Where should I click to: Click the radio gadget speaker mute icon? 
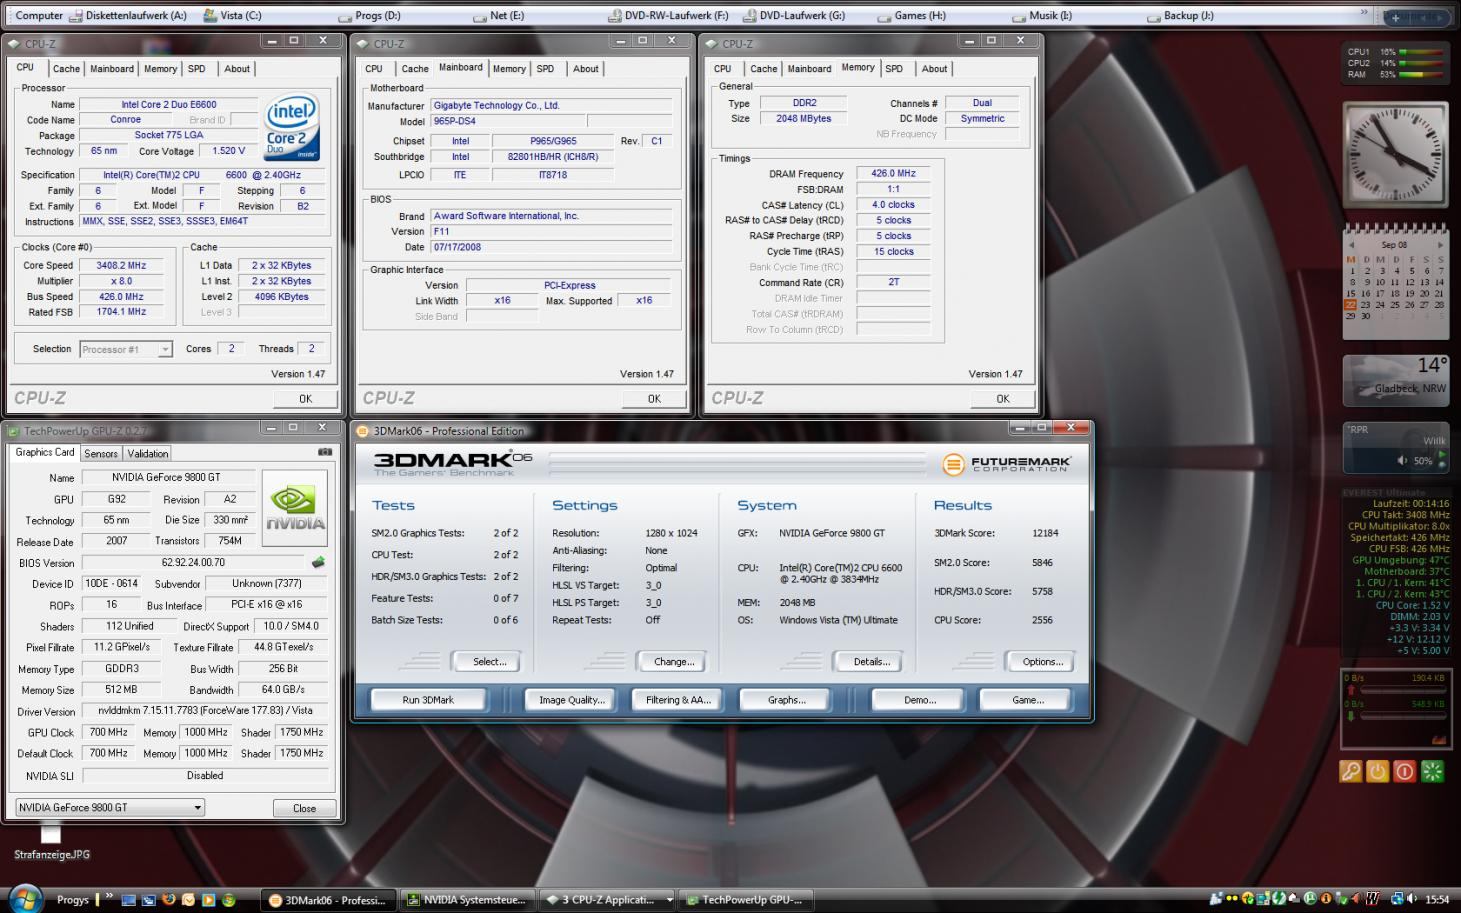click(1402, 461)
